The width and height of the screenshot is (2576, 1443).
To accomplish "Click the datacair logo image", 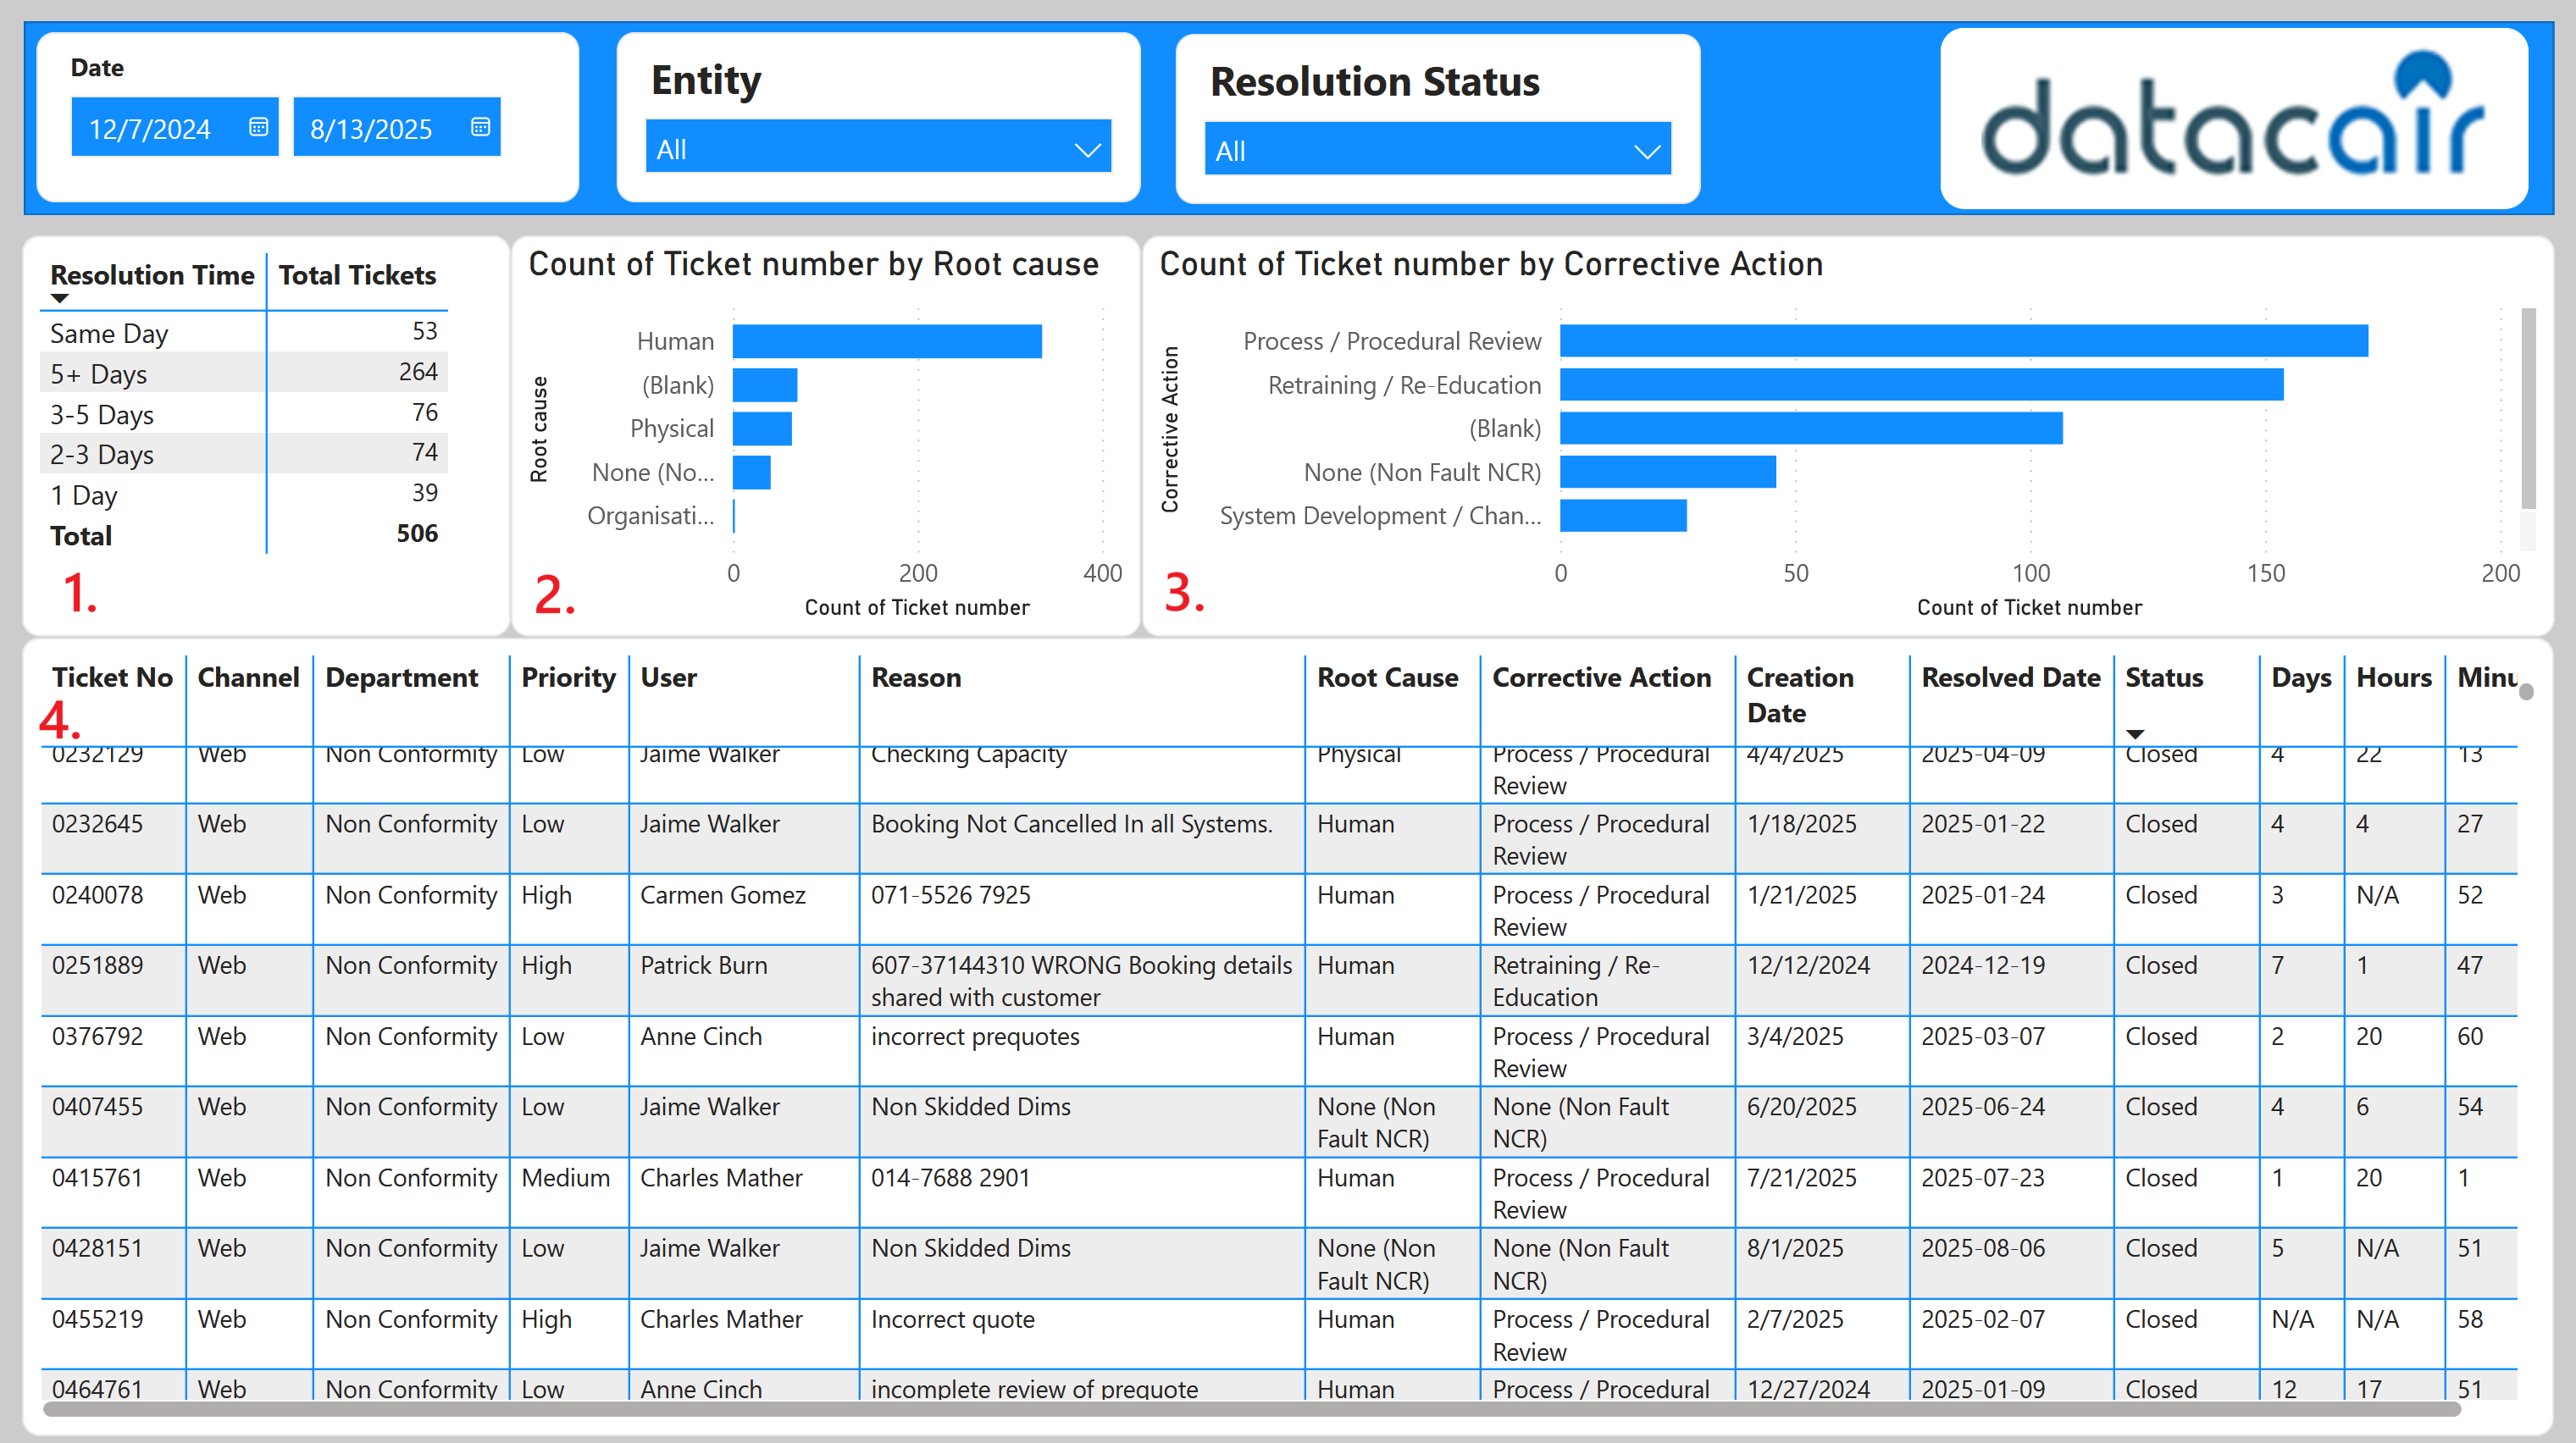I will (2233, 118).
